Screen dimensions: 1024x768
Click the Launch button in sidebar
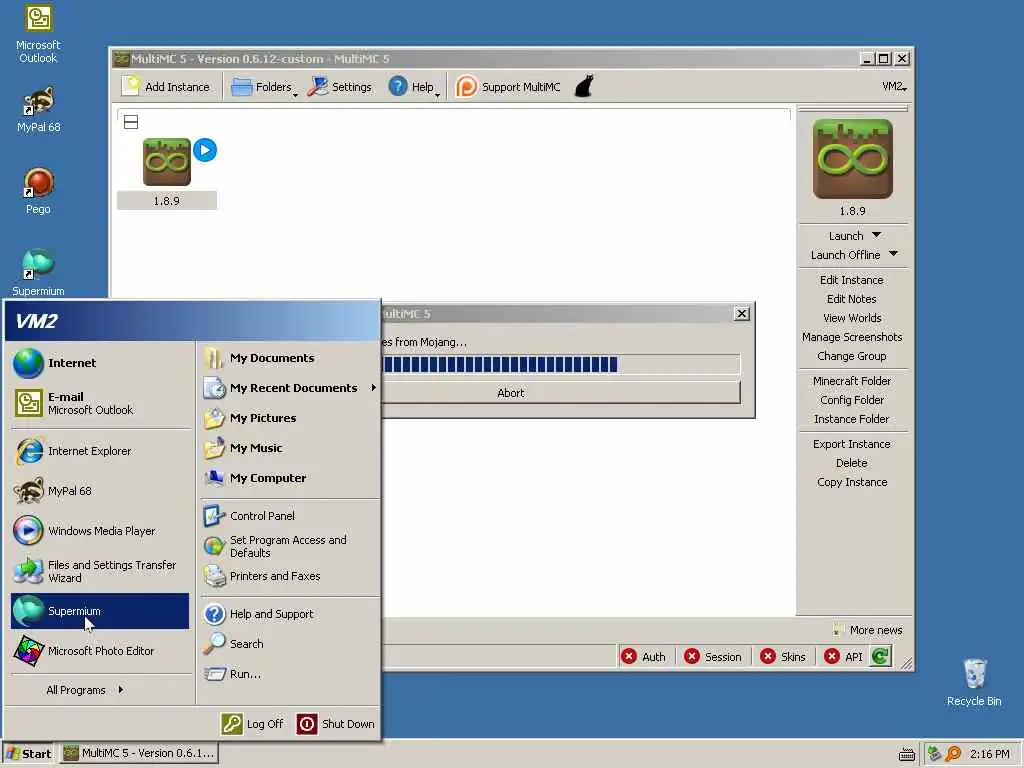pyautogui.click(x=846, y=236)
